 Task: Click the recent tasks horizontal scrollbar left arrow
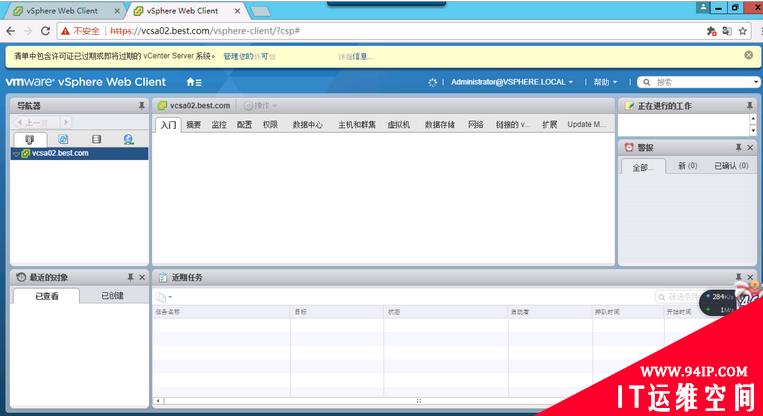pyautogui.click(x=158, y=401)
